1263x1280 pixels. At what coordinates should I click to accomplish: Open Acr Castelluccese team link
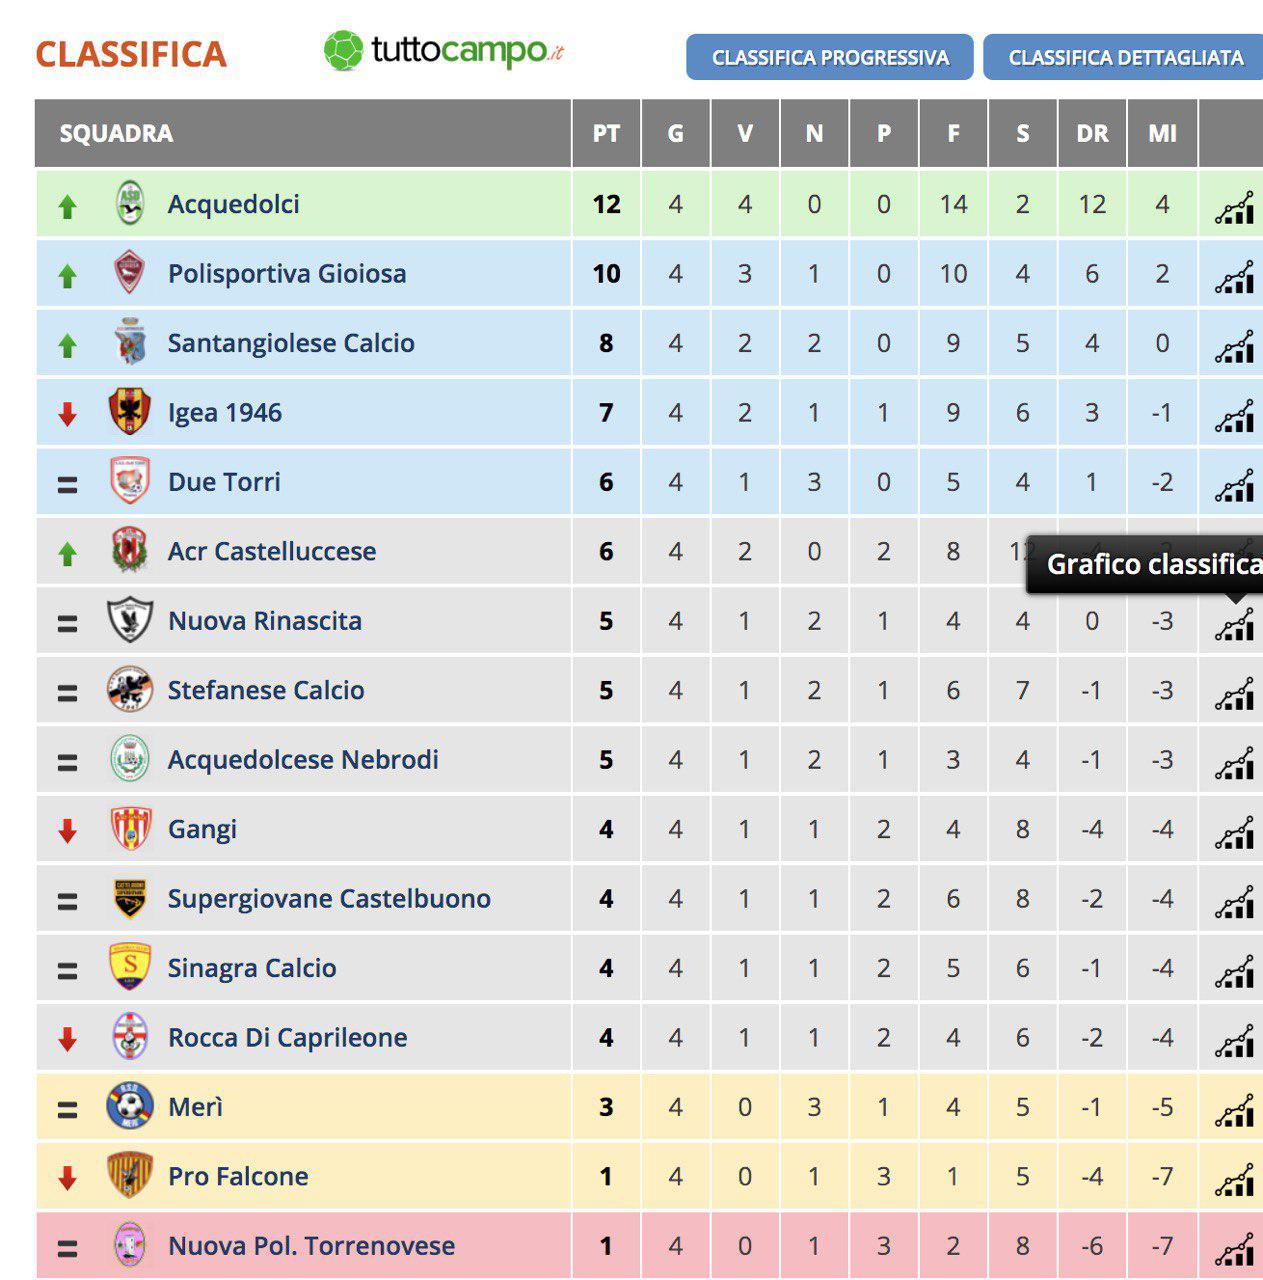click(x=272, y=551)
